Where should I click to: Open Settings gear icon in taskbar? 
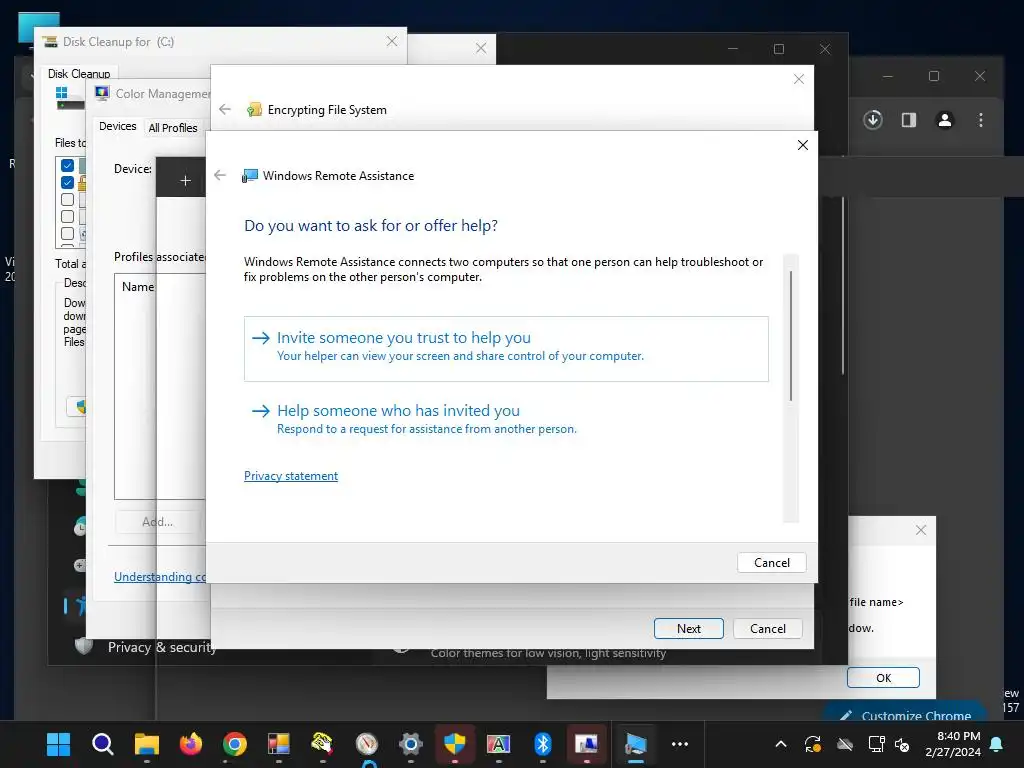pyautogui.click(x=411, y=743)
